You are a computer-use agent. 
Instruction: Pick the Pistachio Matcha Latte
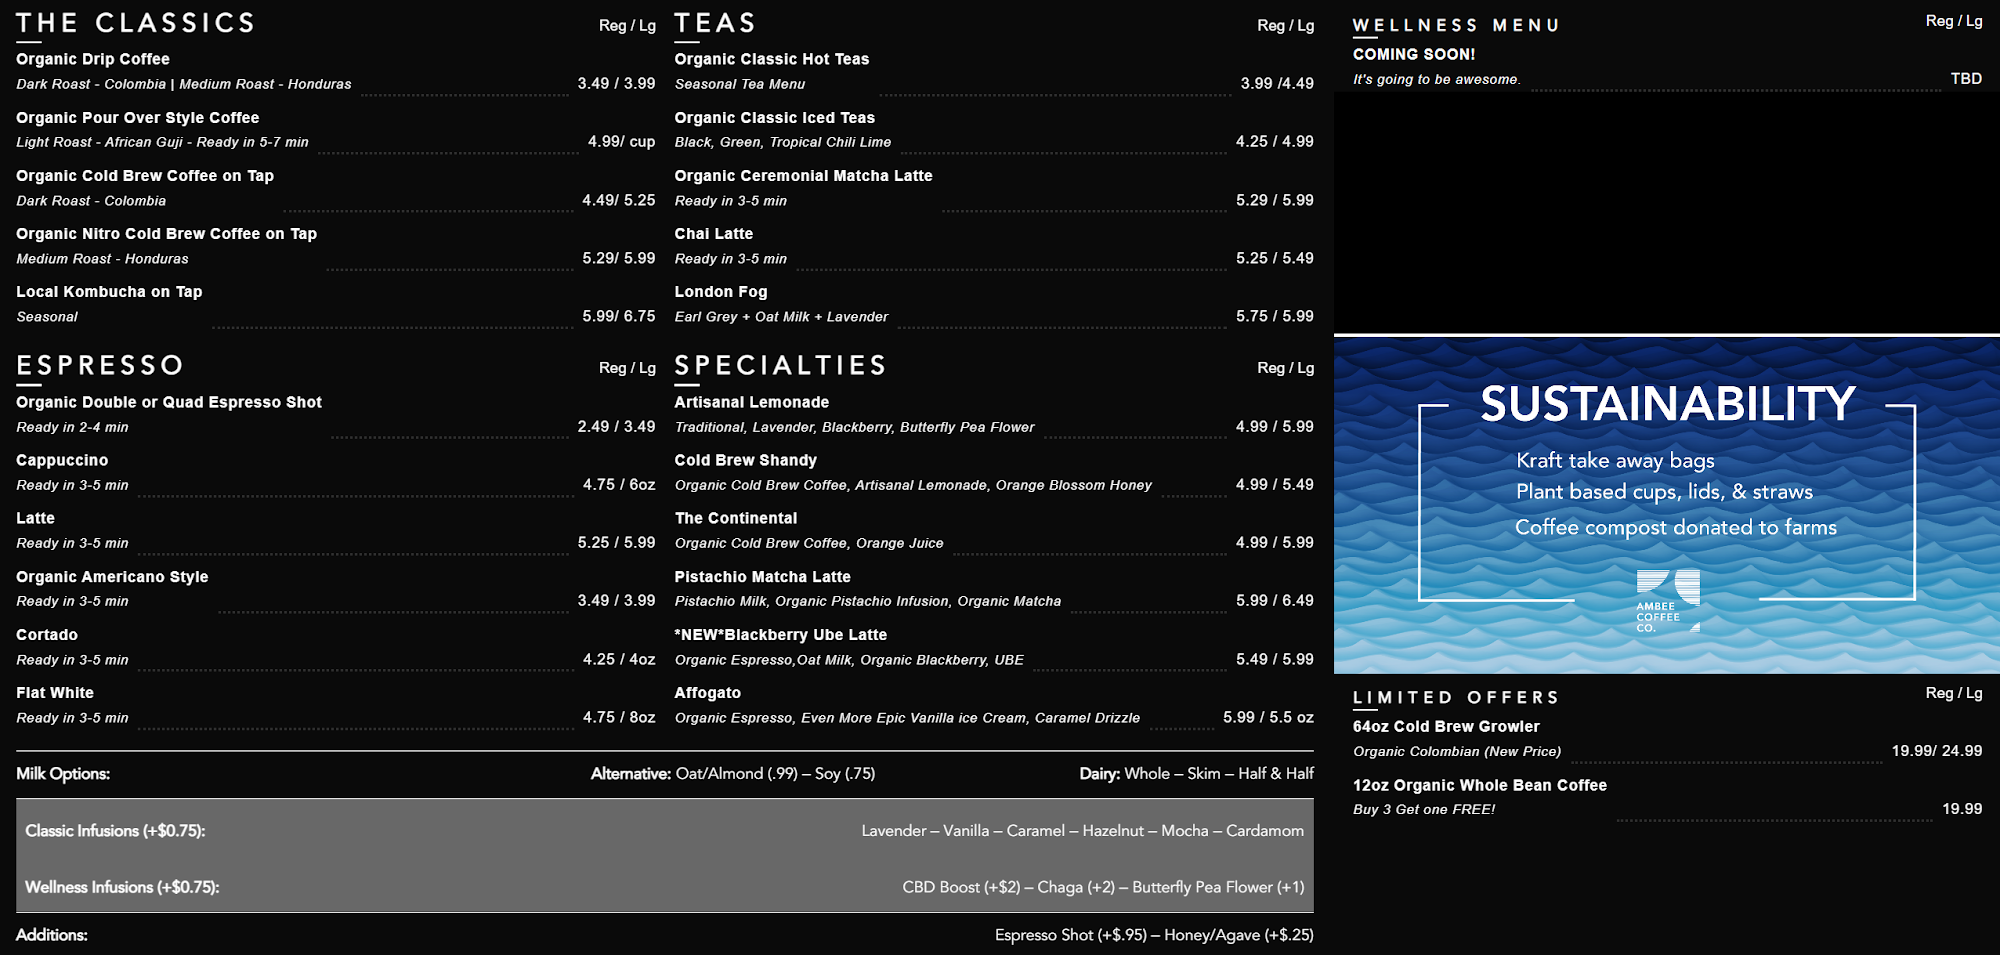coord(762,577)
